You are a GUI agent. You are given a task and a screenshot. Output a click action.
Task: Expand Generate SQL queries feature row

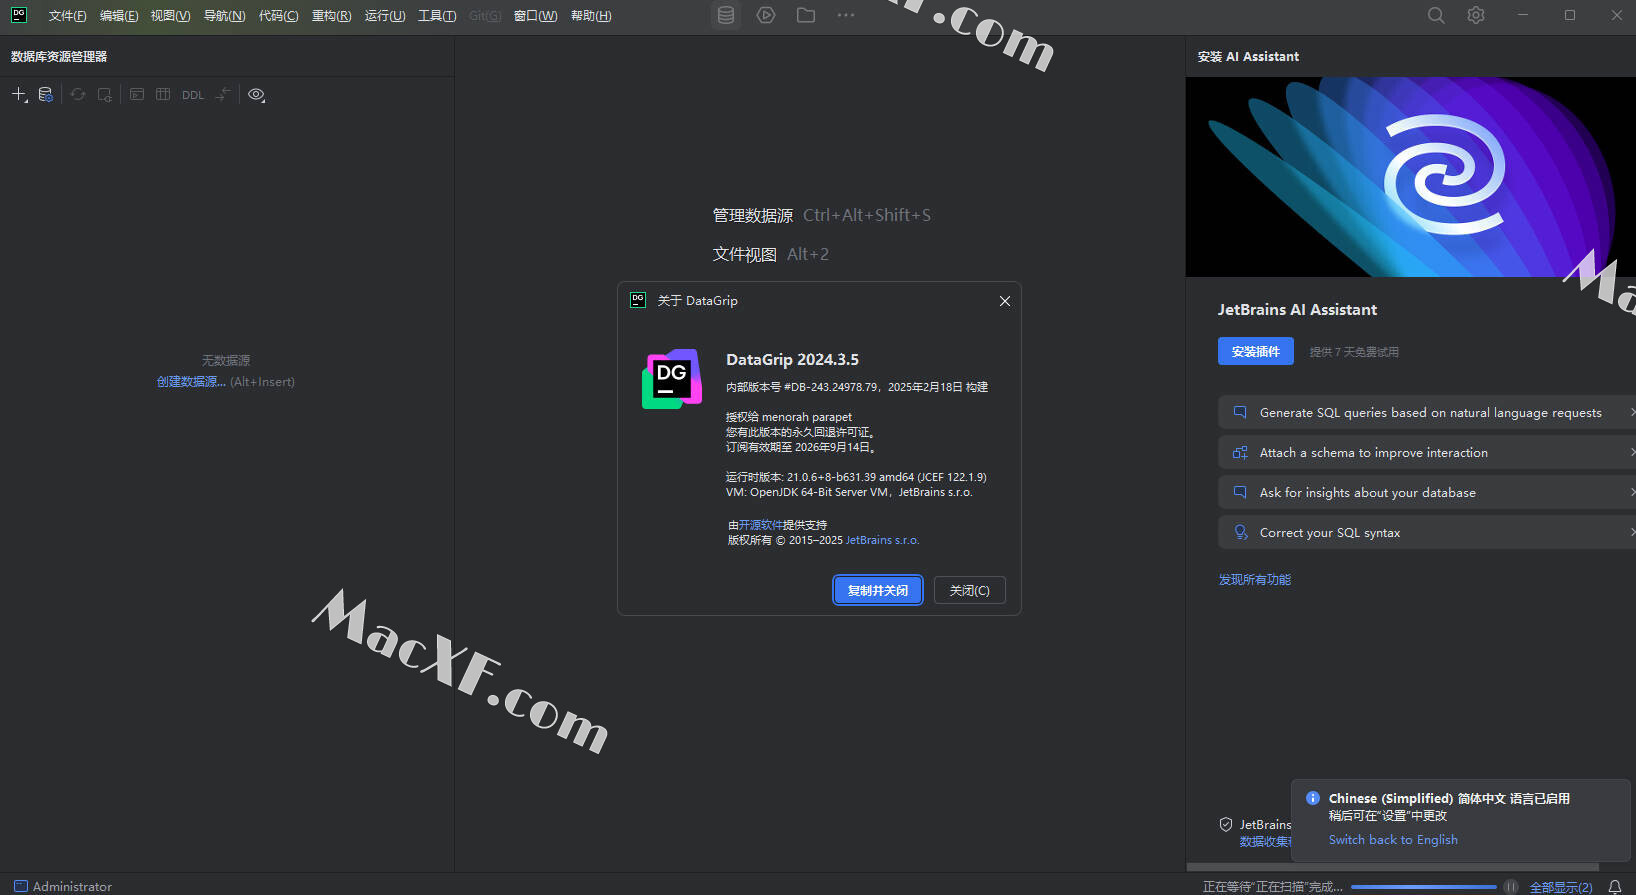coord(1427,412)
